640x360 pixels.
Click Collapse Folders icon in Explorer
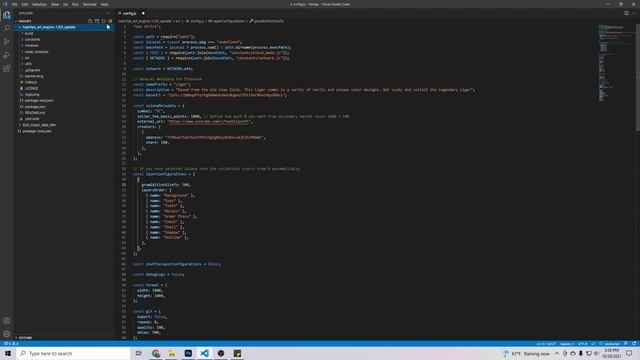(x=110, y=21)
